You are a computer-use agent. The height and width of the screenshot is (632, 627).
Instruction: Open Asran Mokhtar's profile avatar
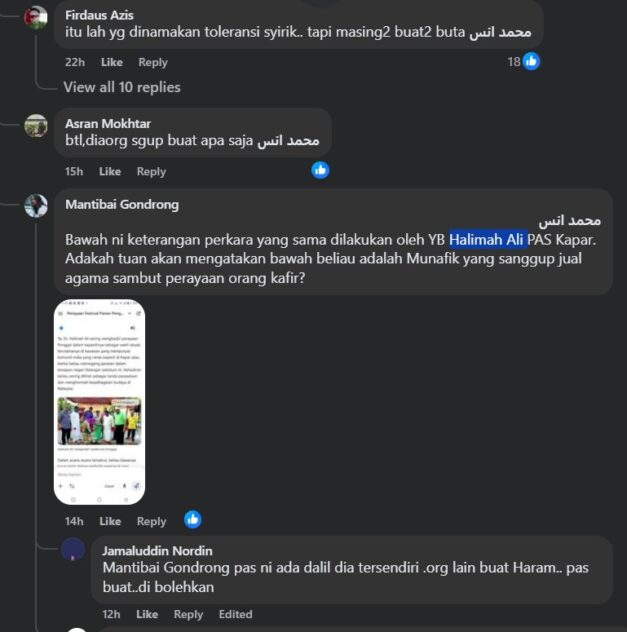pos(36,126)
